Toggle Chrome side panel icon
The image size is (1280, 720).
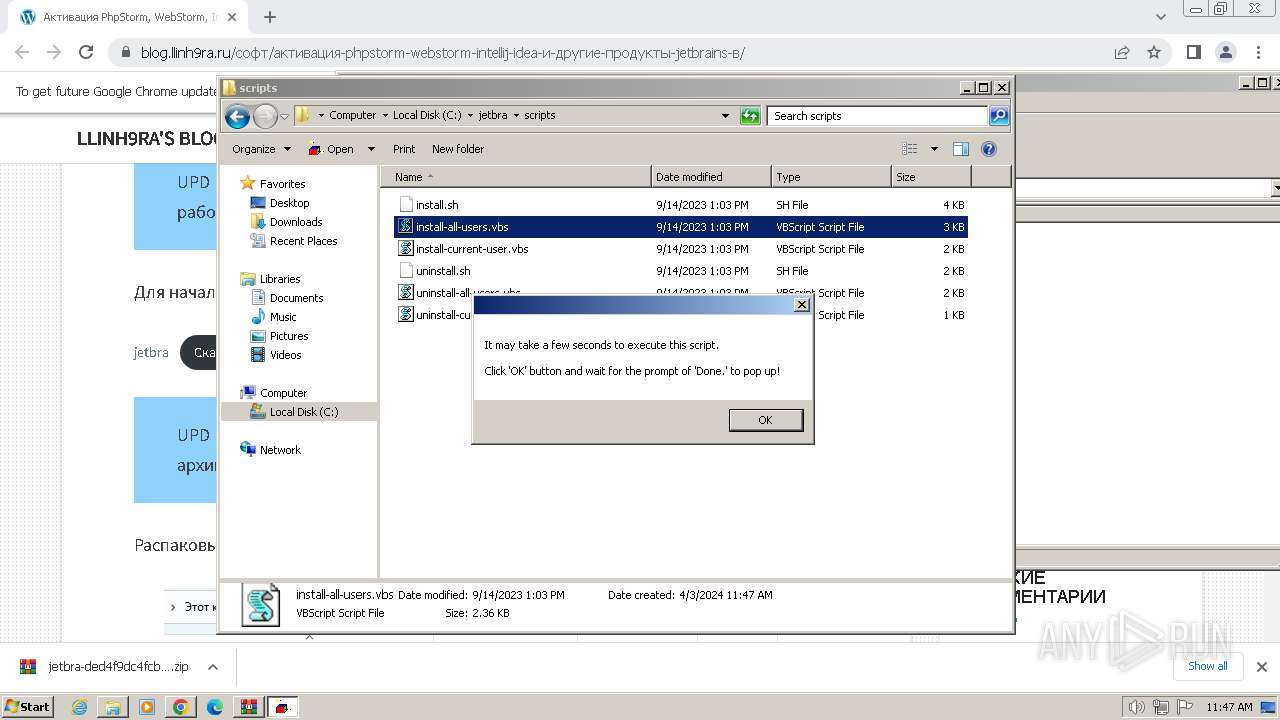point(1194,52)
